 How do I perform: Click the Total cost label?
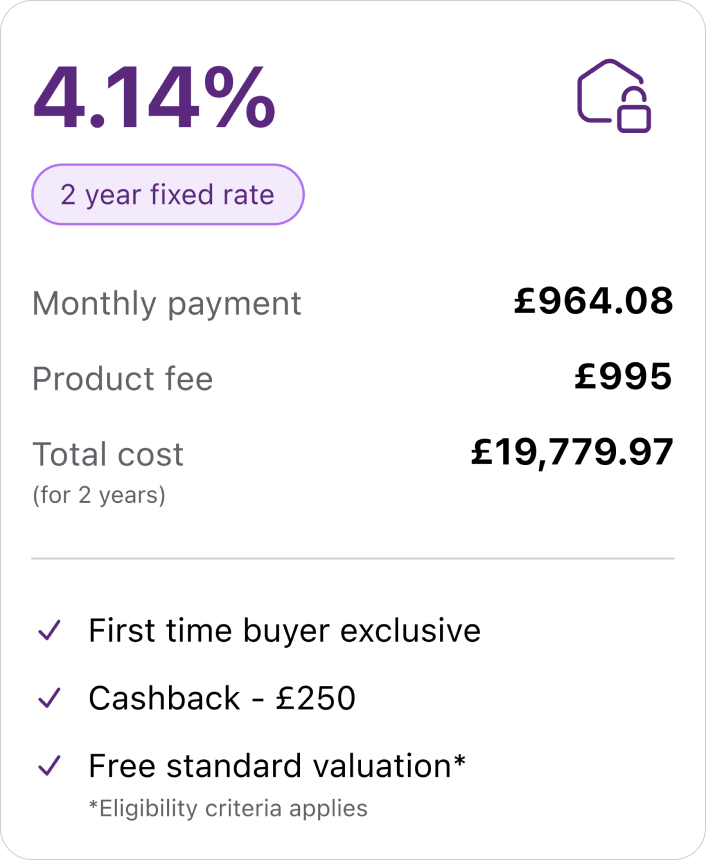pos(108,454)
